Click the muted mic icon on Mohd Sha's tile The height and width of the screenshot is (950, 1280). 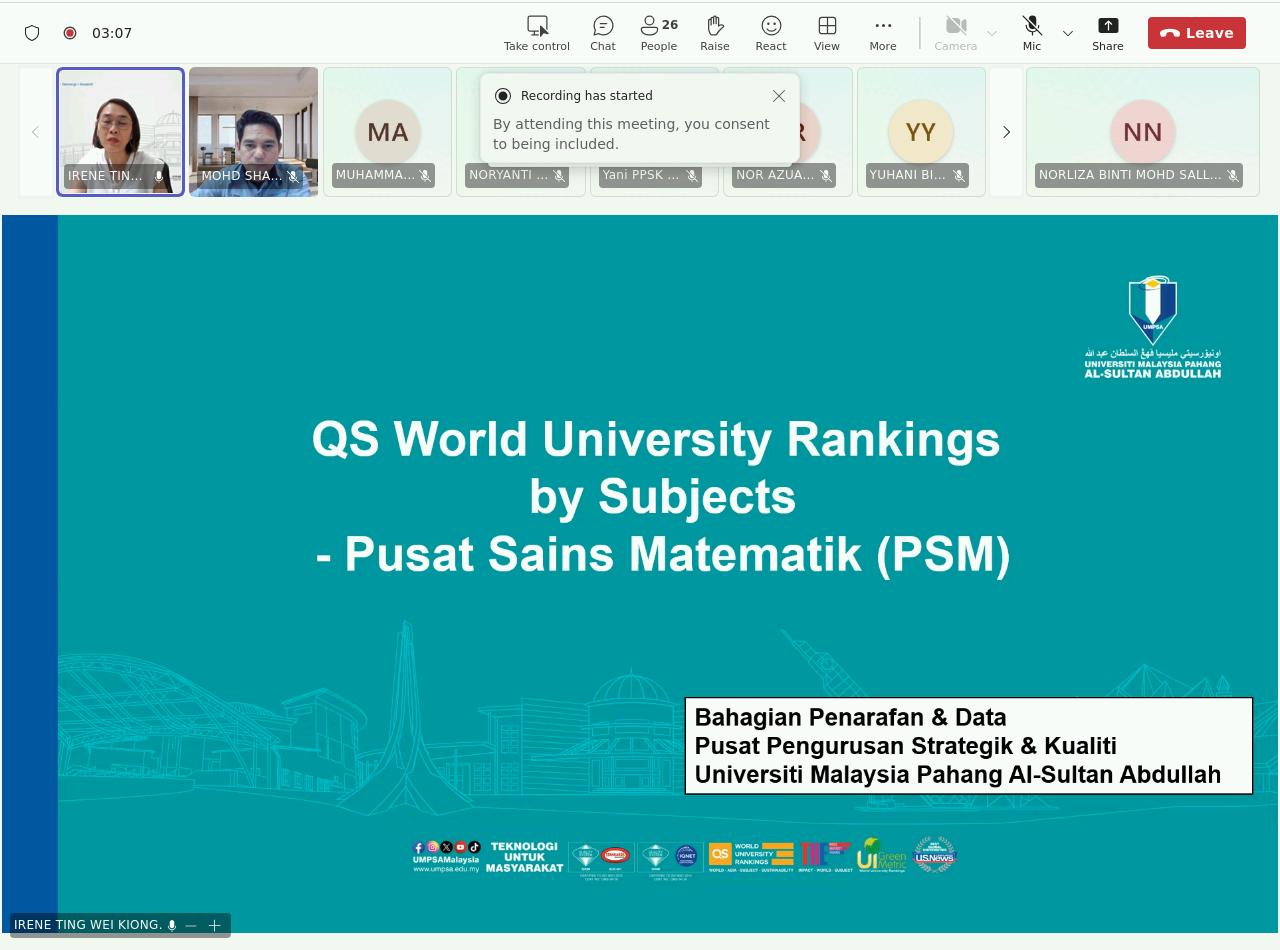pos(292,176)
